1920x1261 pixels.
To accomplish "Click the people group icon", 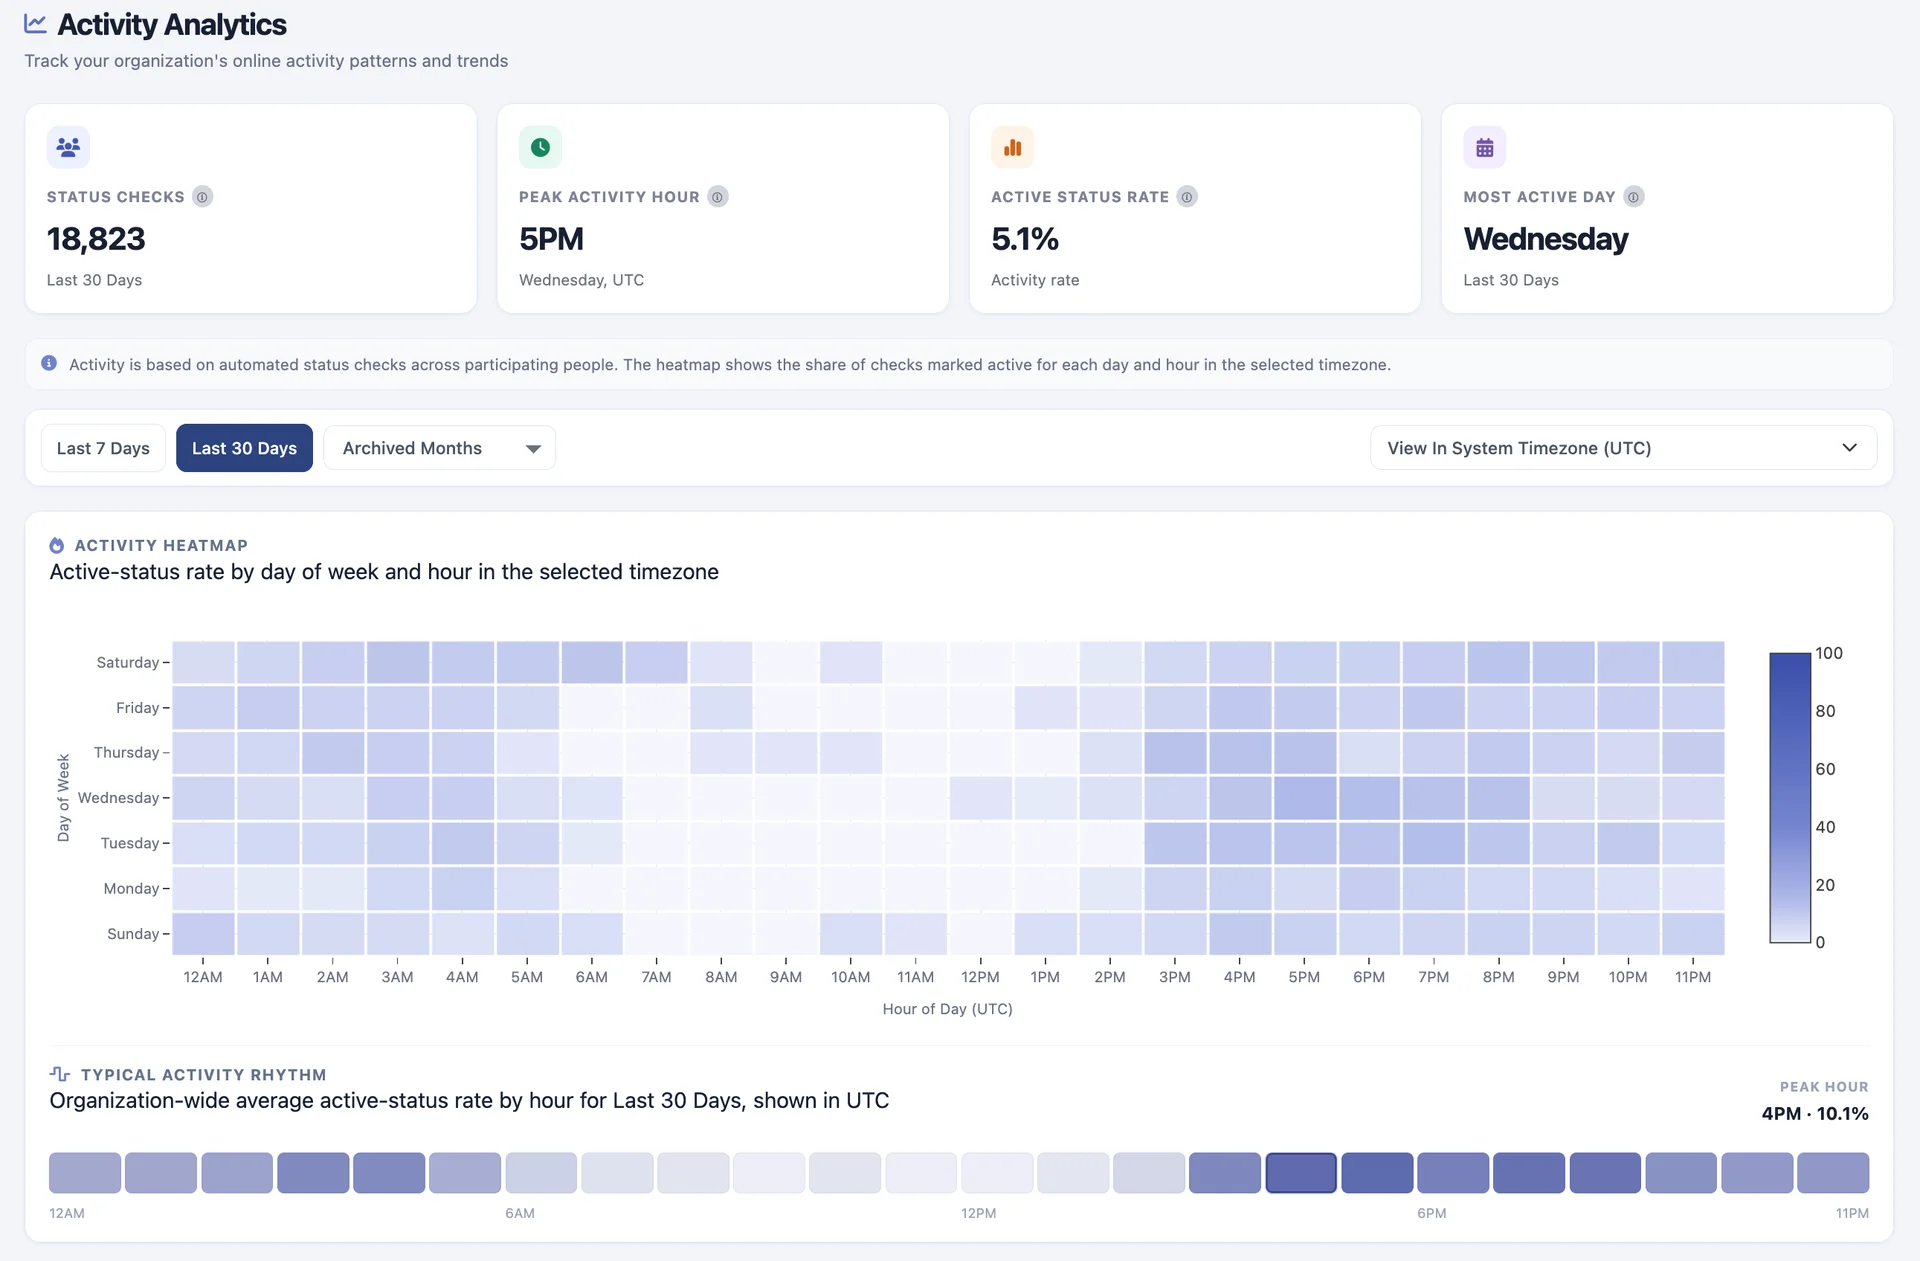I will click(x=68, y=147).
